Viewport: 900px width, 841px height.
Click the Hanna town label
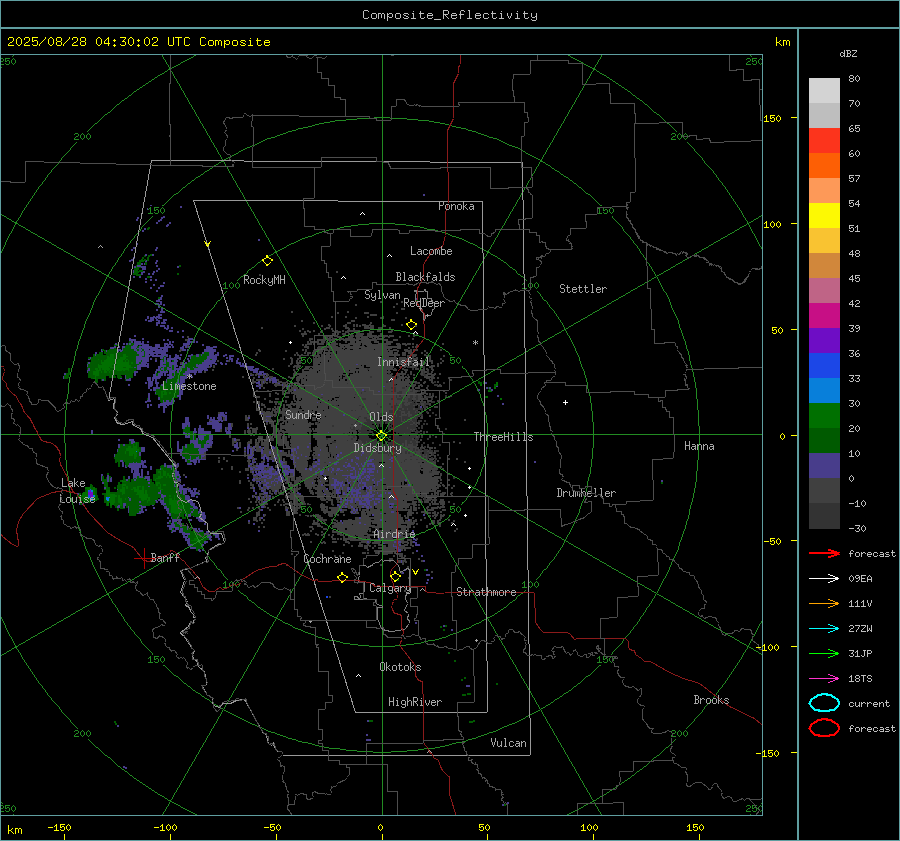(x=699, y=446)
